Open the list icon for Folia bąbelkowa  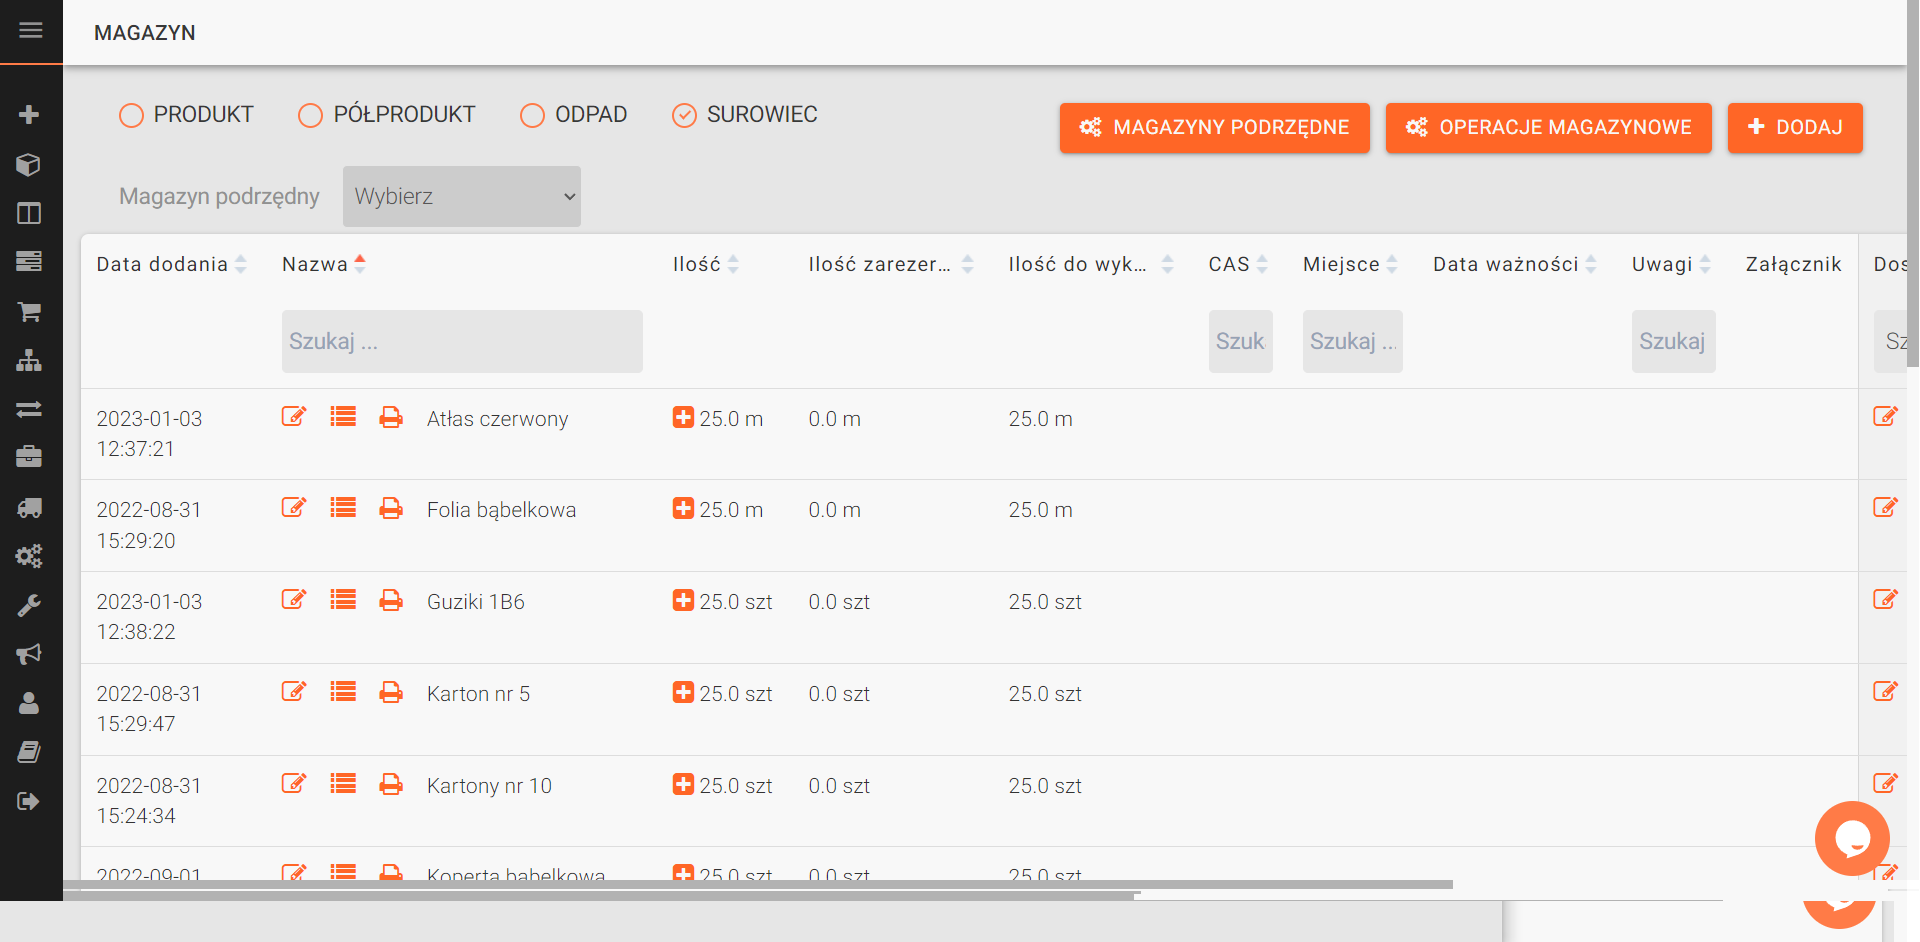[343, 508]
